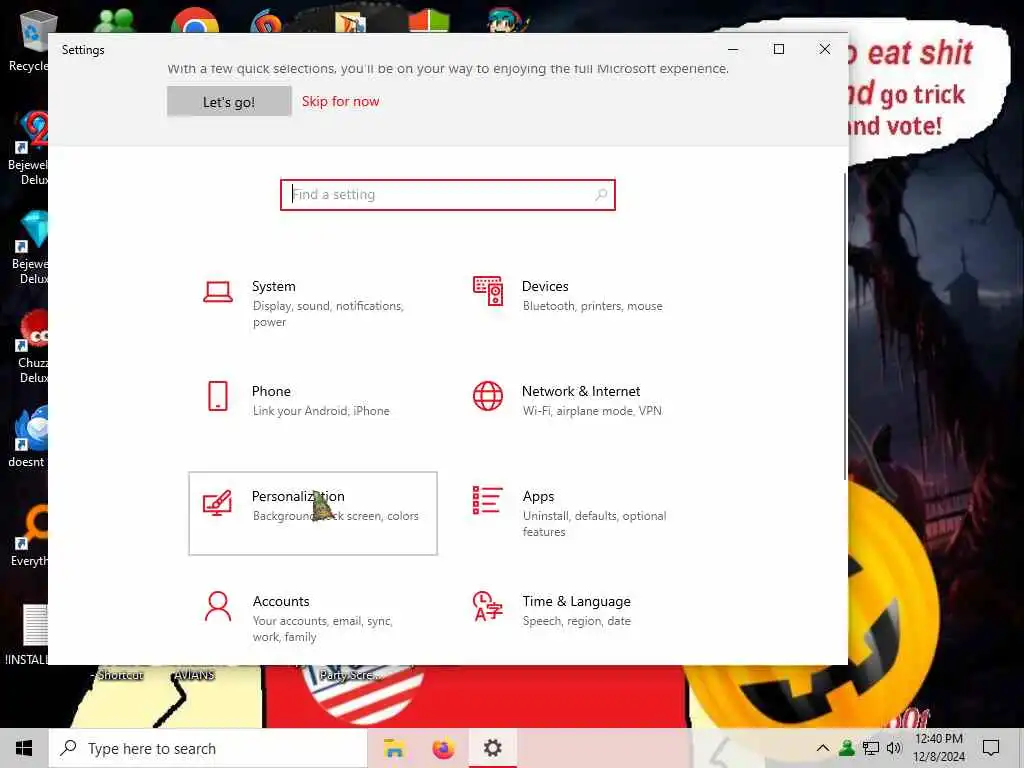The image size is (1024, 768).
Task: Click 'Speech, region, date' description
Action: 577,621
